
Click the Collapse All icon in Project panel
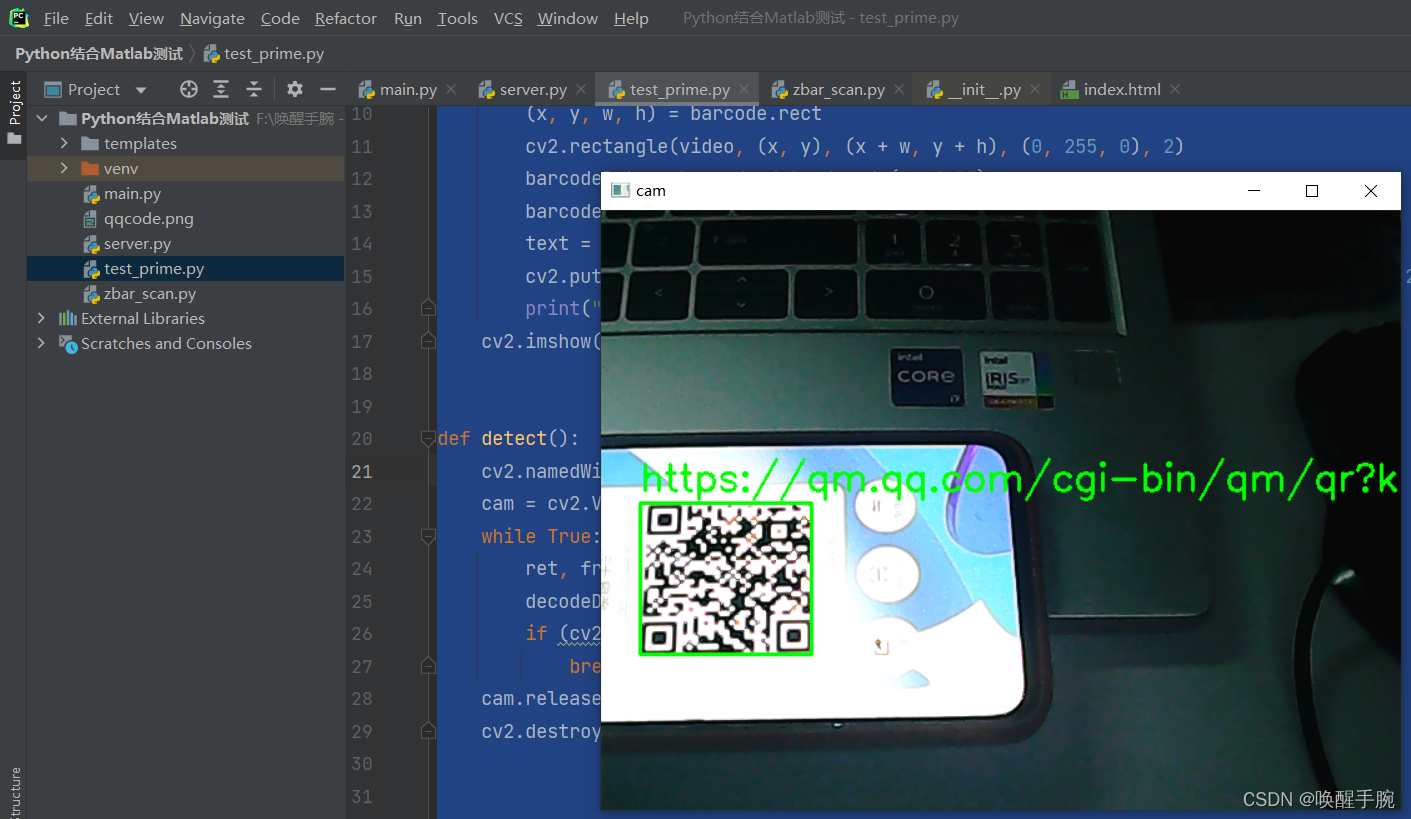[254, 90]
